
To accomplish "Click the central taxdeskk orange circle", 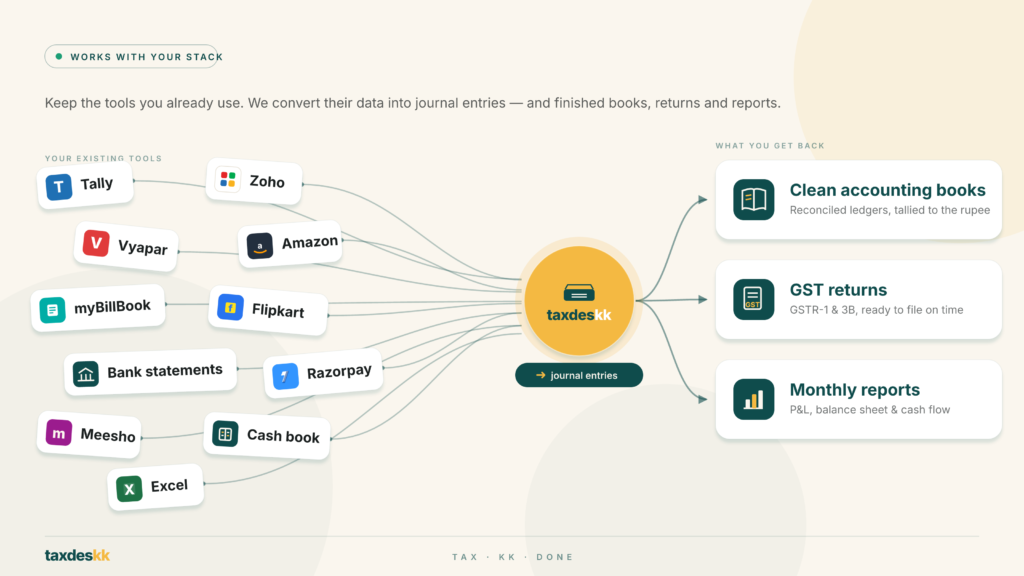I will (579, 300).
